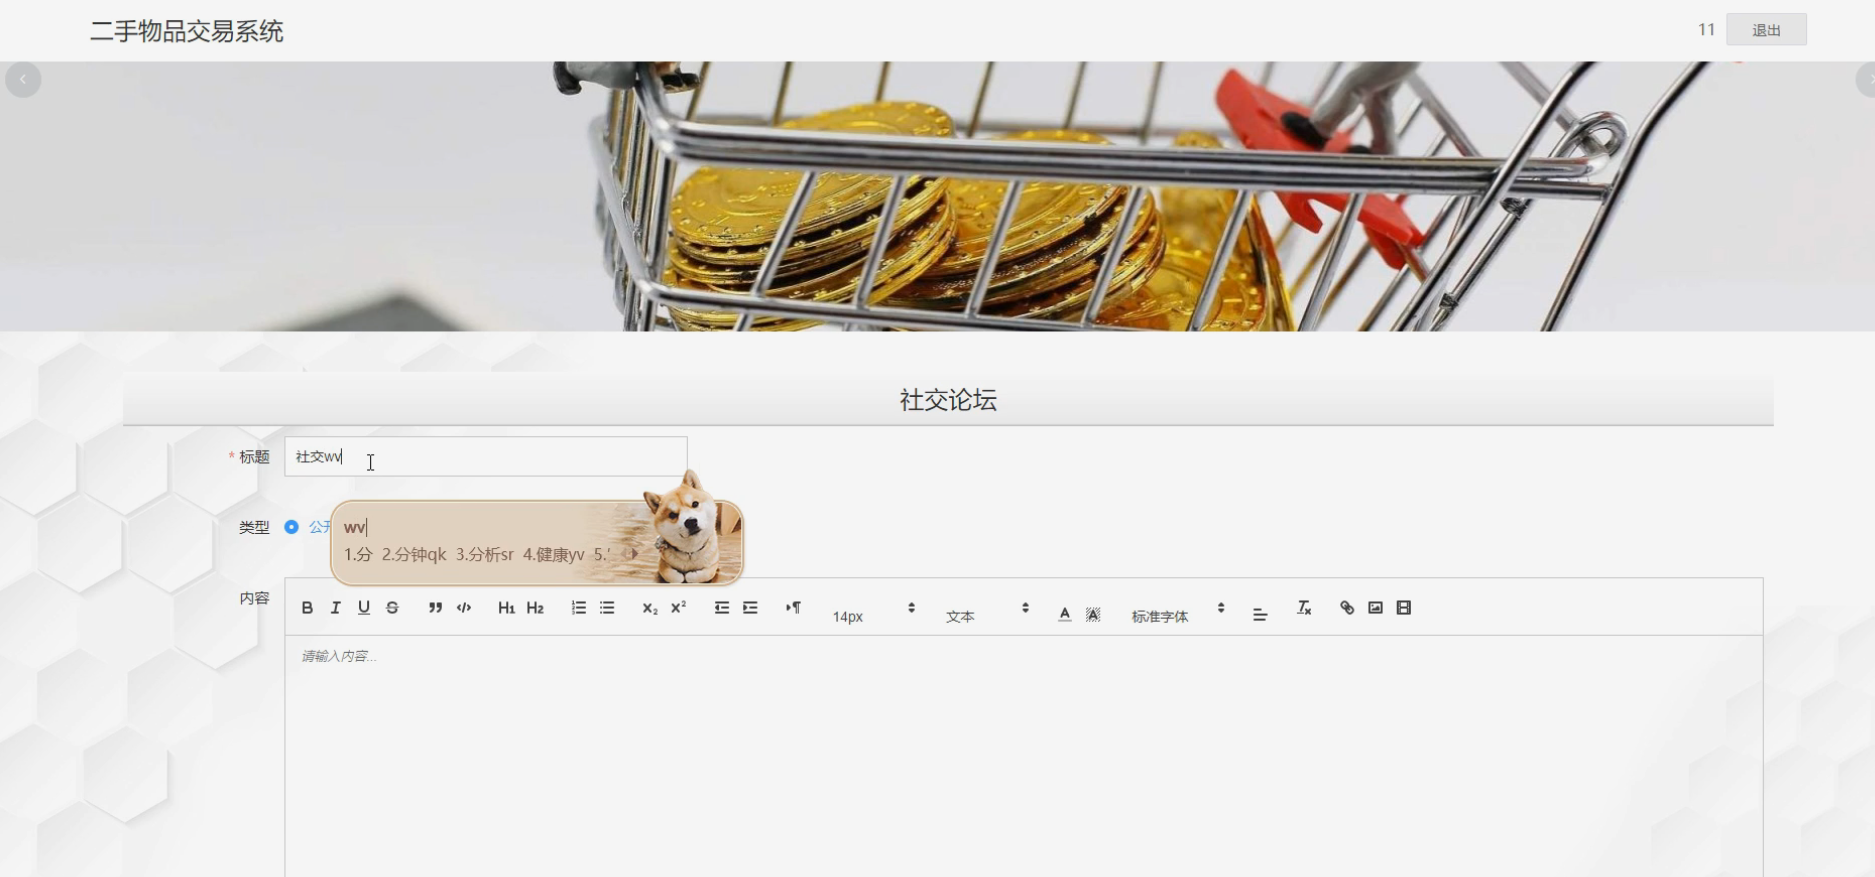This screenshot has height=877, width=1875.
Task: Toggle bold formatting in editor
Action: point(307,608)
